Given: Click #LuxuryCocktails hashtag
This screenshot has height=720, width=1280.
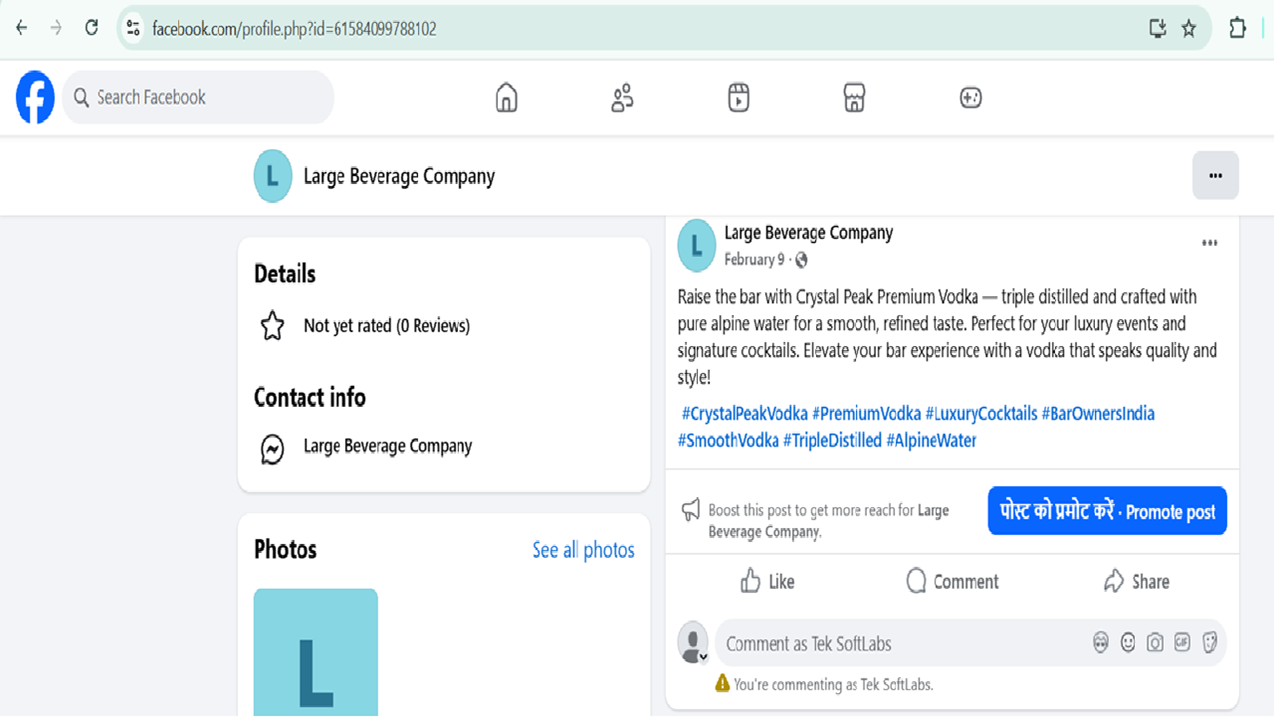Looking at the screenshot, I should pos(981,413).
